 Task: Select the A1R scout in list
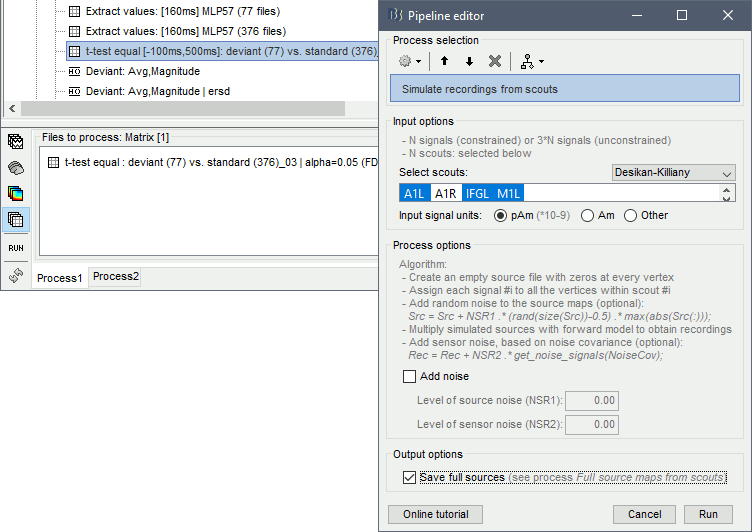click(x=446, y=193)
